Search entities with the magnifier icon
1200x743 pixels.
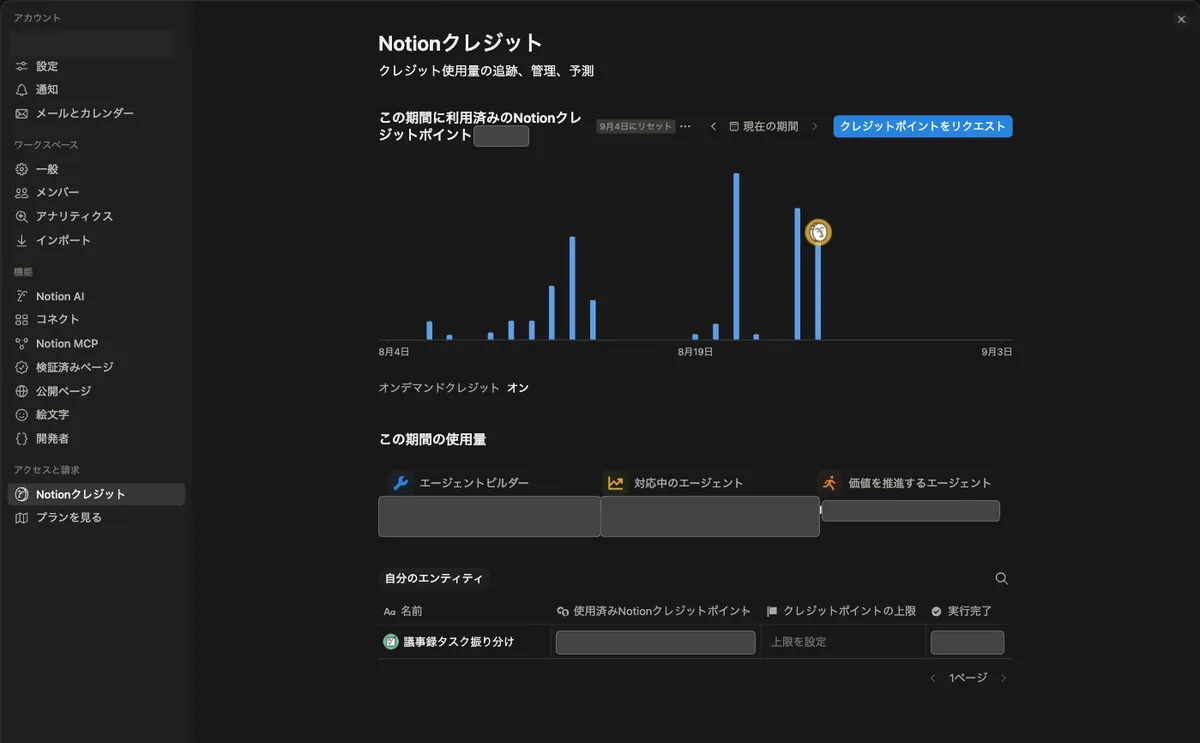tap(1002, 578)
